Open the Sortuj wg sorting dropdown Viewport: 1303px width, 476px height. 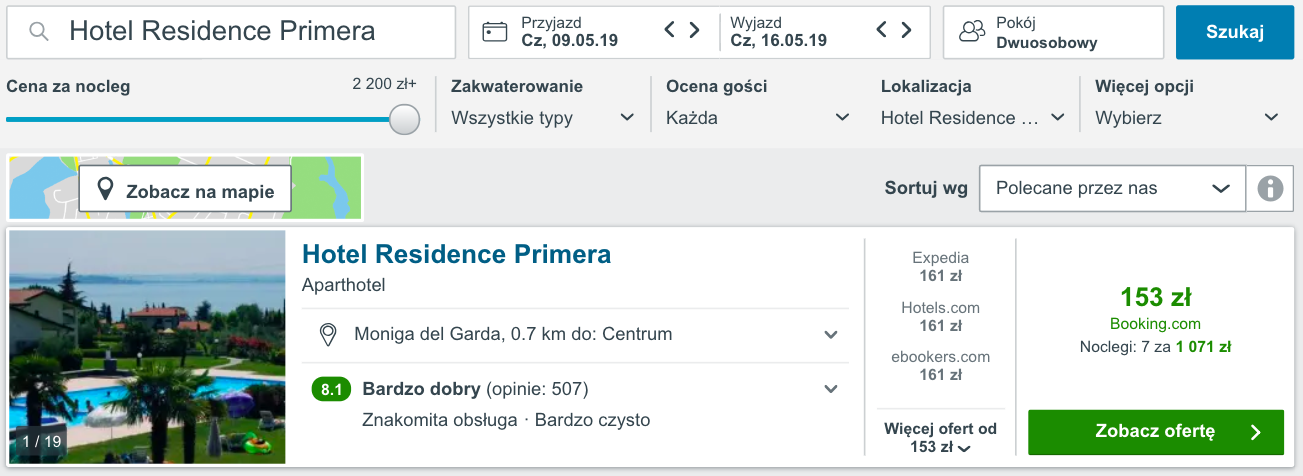coord(1112,188)
